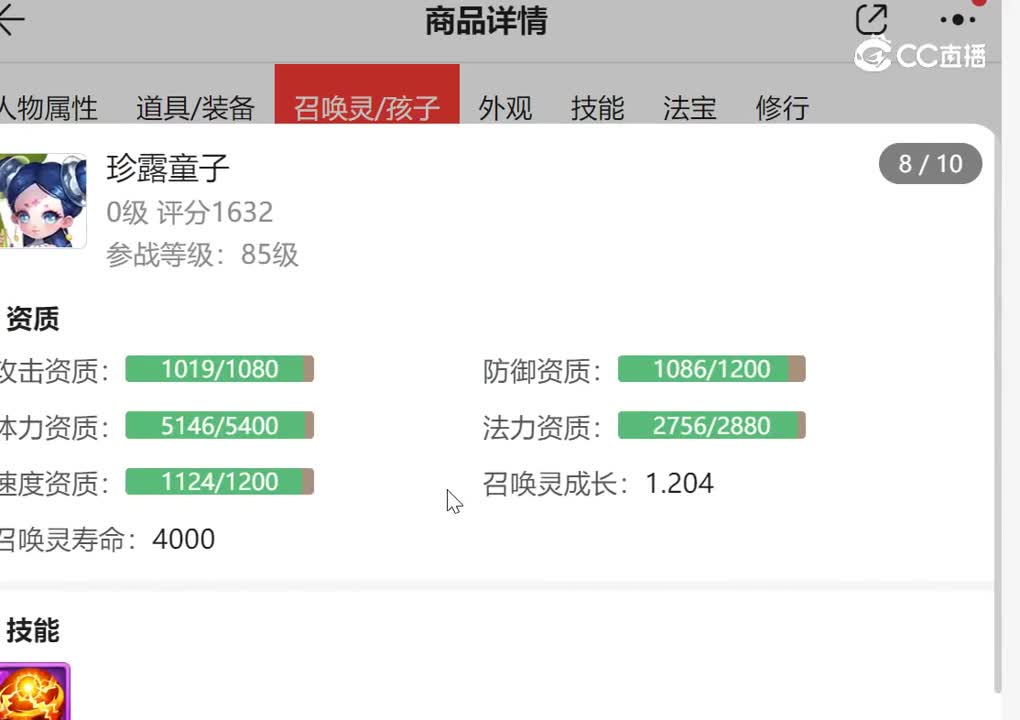Click the 速度资质 1124/1200 bar
Image resolution: width=1020 pixels, height=720 pixels.
(220, 481)
